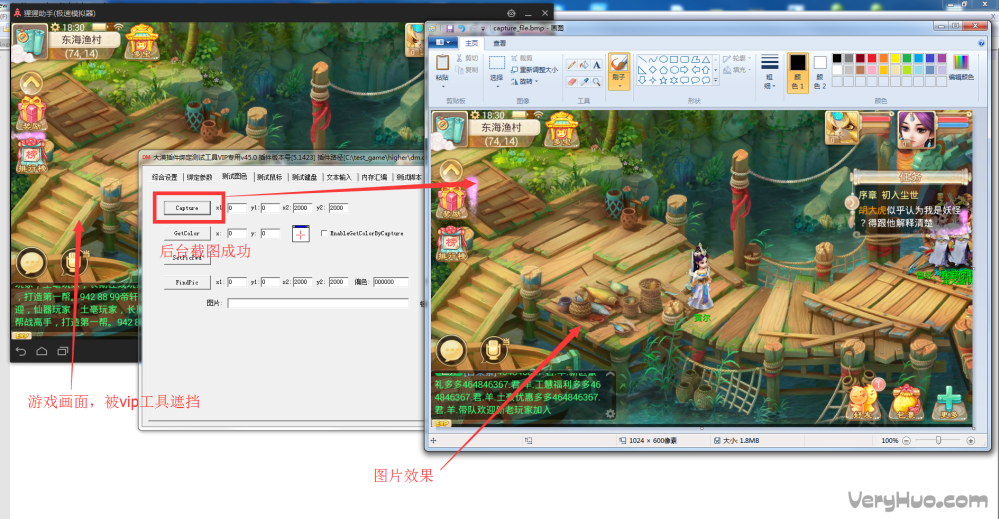Tap the Android recent apps icon in emulator
Screen dimensions: 999x519
(62, 351)
